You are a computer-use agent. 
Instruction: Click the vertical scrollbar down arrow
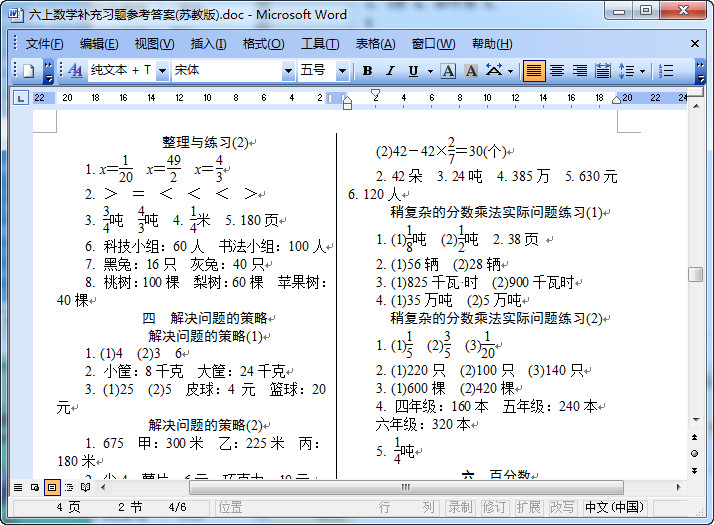(696, 419)
